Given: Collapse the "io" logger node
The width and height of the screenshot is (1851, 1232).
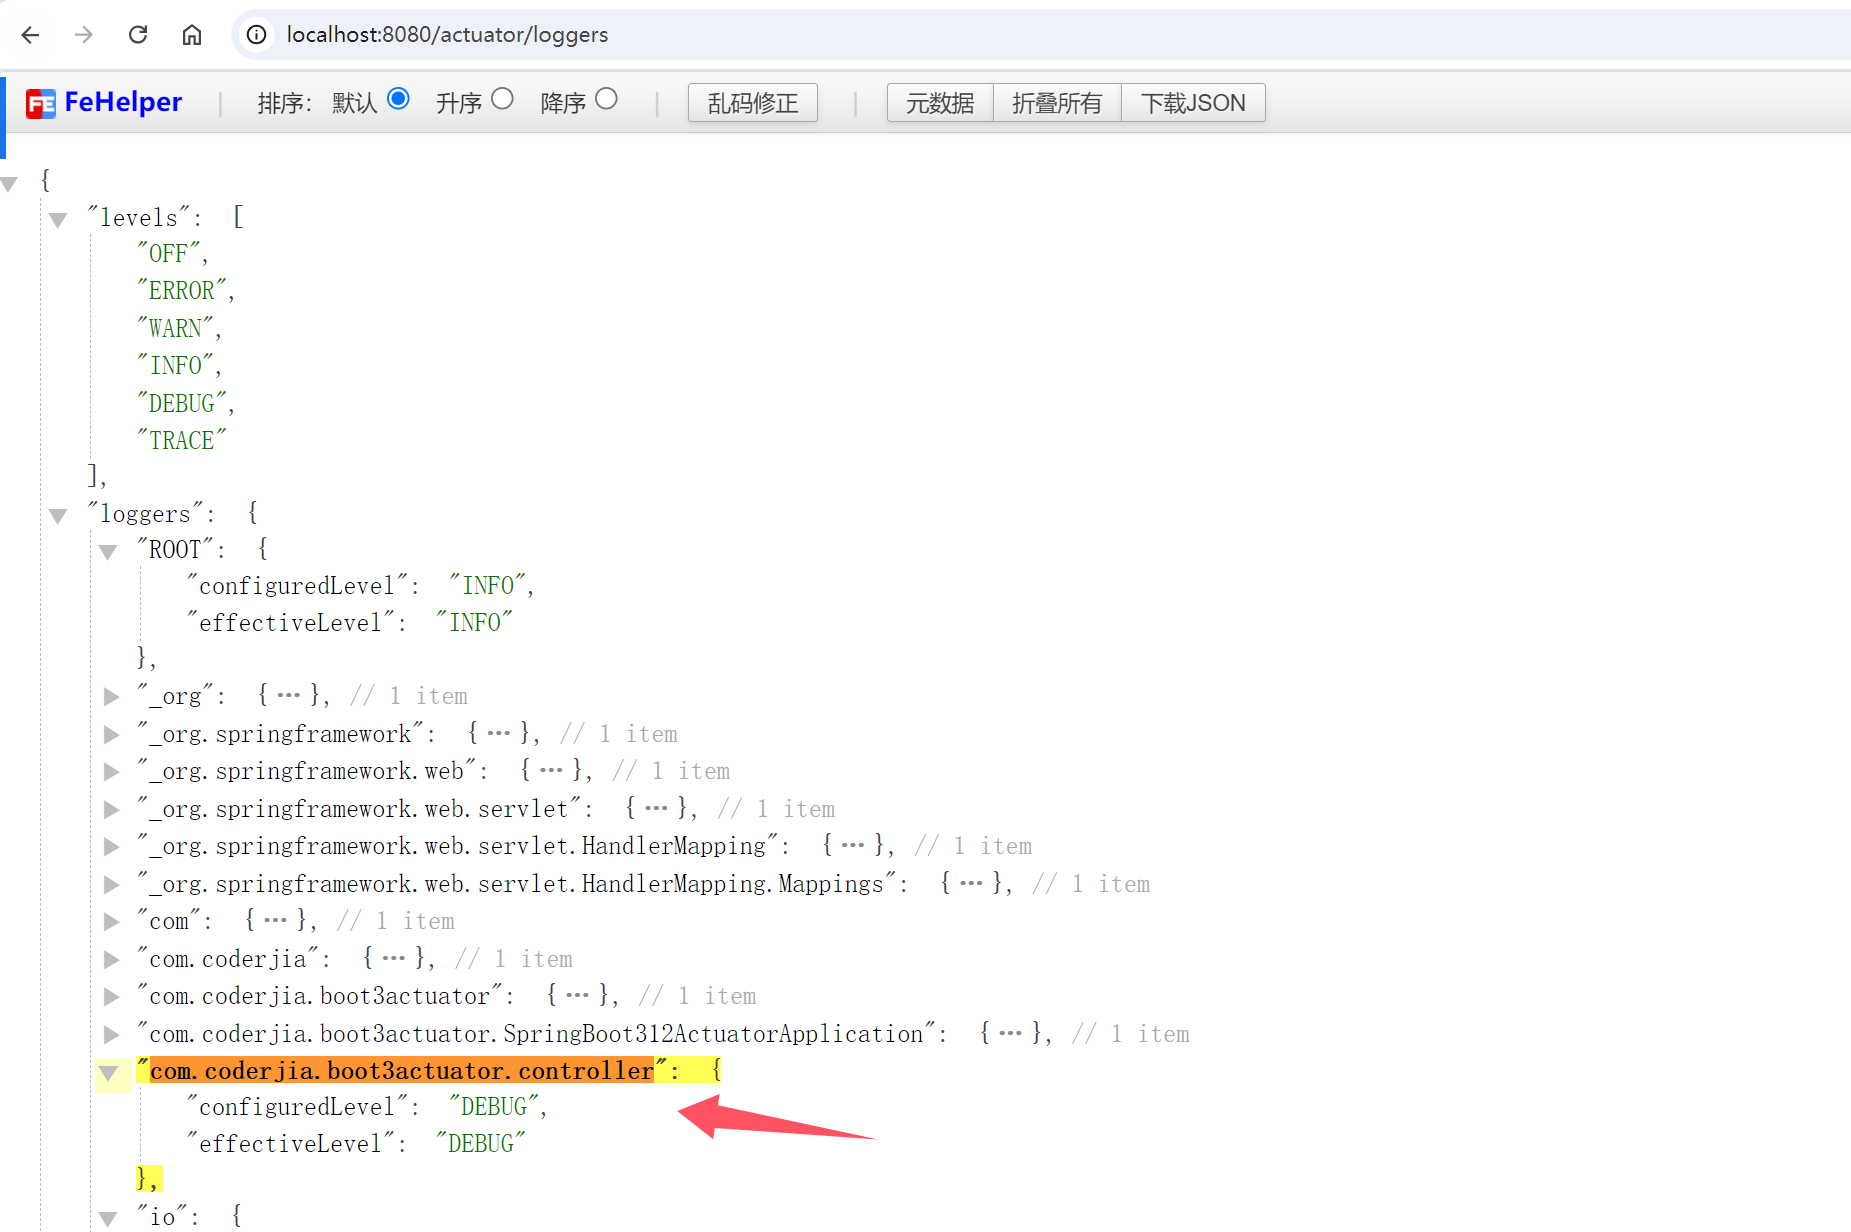Looking at the screenshot, I should point(108,1220).
